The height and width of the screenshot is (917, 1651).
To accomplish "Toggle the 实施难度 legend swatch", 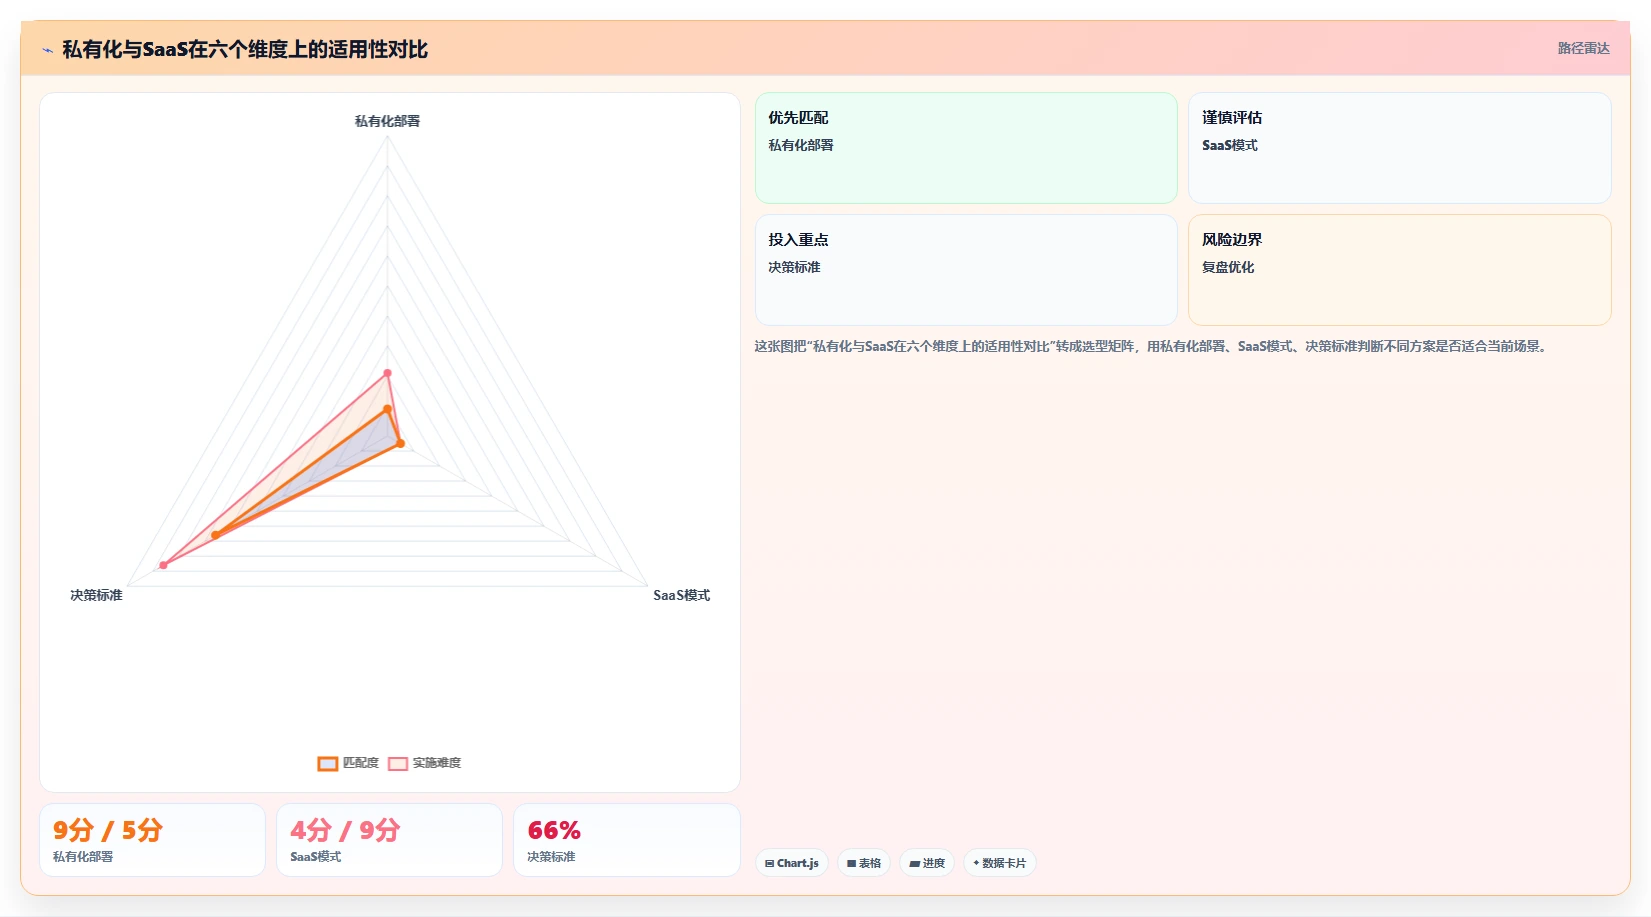I will coord(398,763).
